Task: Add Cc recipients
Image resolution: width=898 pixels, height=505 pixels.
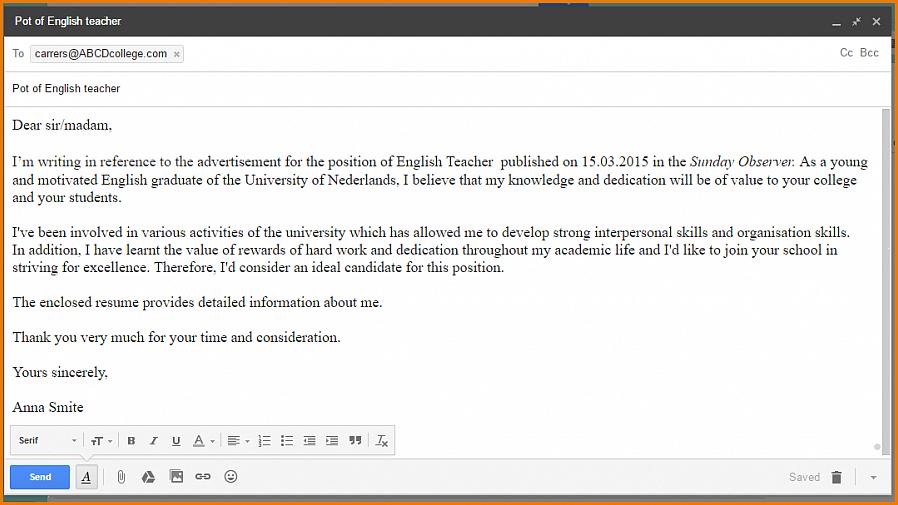Action: click(x=846, y=53)
